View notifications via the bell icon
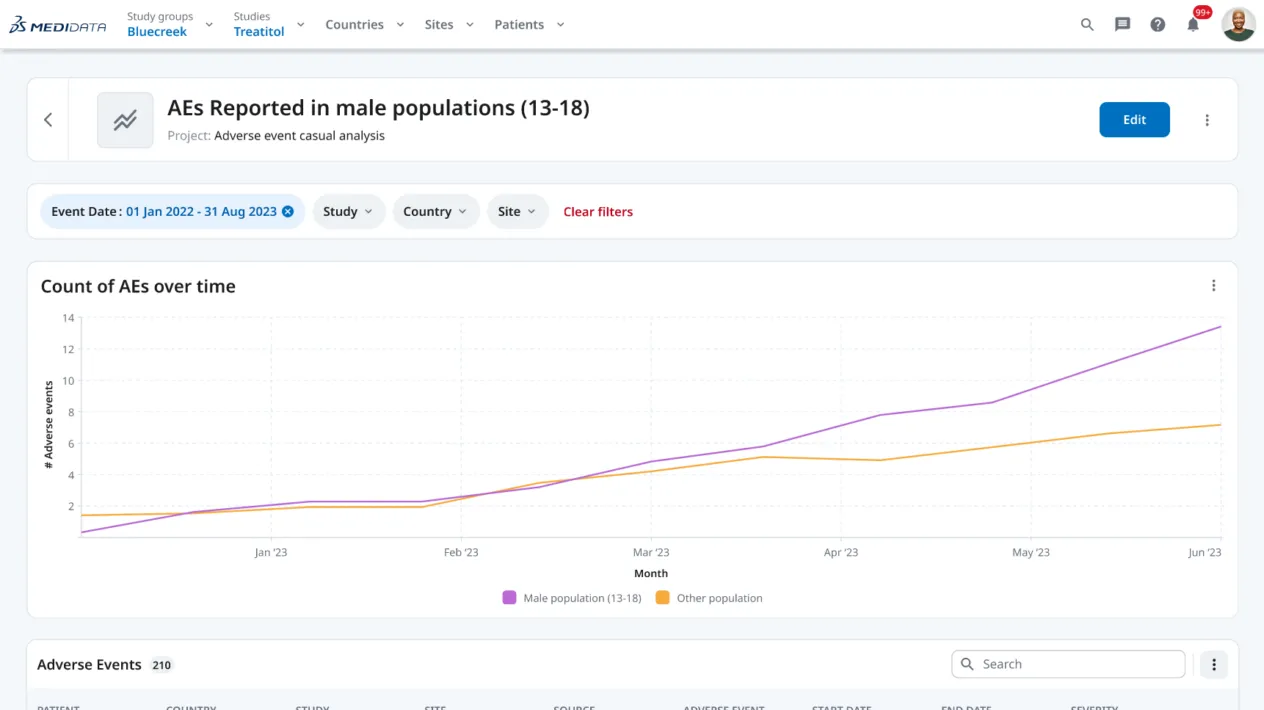 point(1192,24)
